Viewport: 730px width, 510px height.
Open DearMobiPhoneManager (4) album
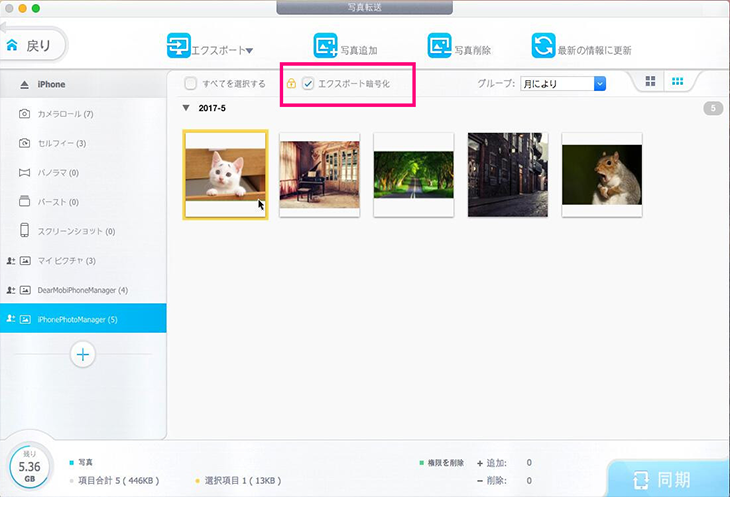tap(83, 290)
